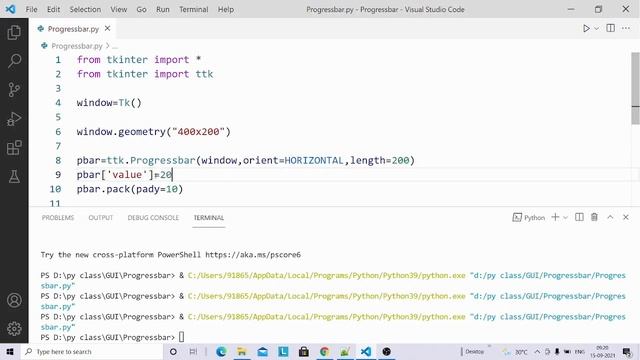Image resolution: width=640 pixels, height=360 pixels.
Task: Open the Help menu
Action: point(226,9)
